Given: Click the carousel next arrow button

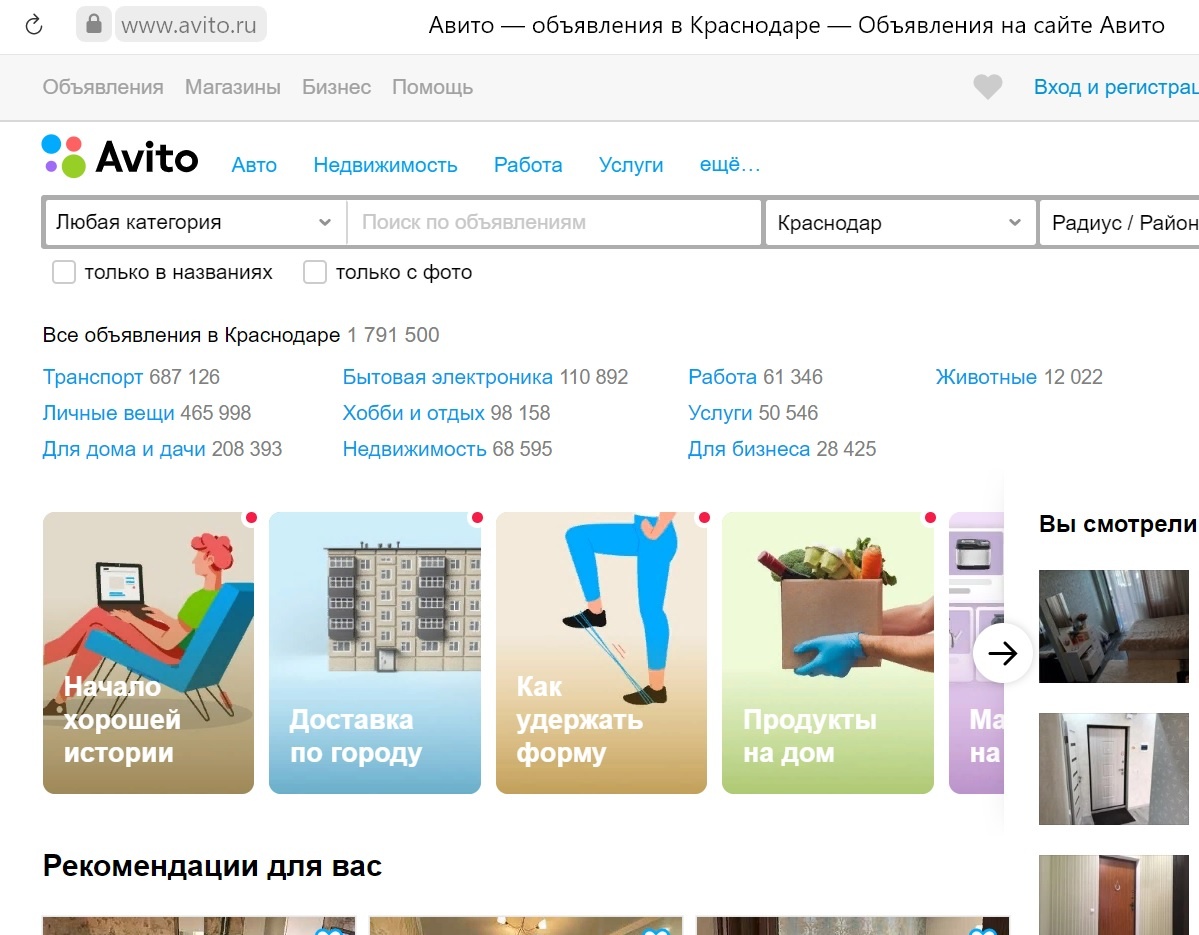Looking at the screenshot, I should pos(1002,653).
